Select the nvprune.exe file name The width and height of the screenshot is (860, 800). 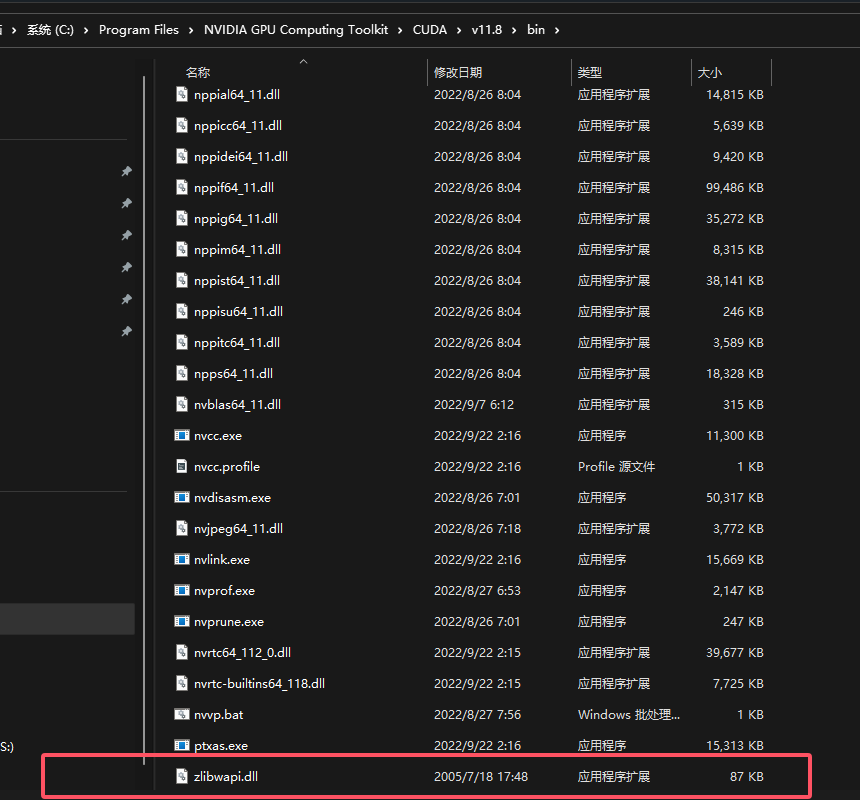(229, 622)
